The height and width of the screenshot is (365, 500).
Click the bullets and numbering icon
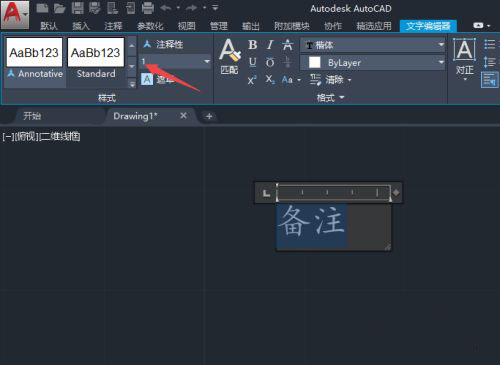click(490, 44)
